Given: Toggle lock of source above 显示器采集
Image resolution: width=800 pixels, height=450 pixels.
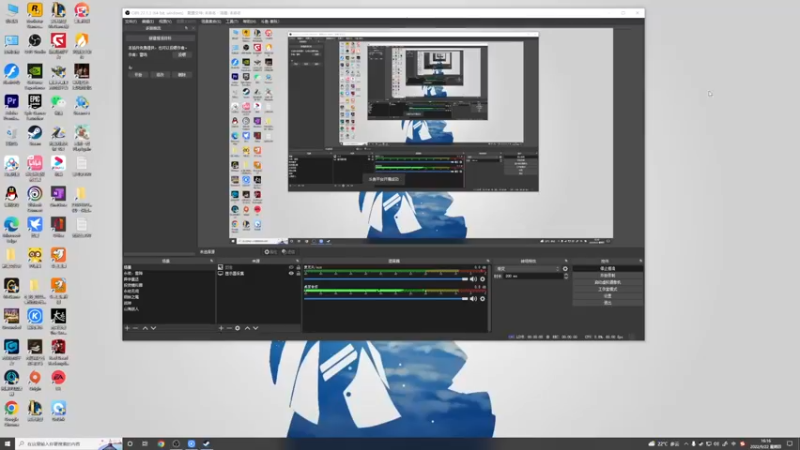Looking at the screenshot, I should 298,267.
